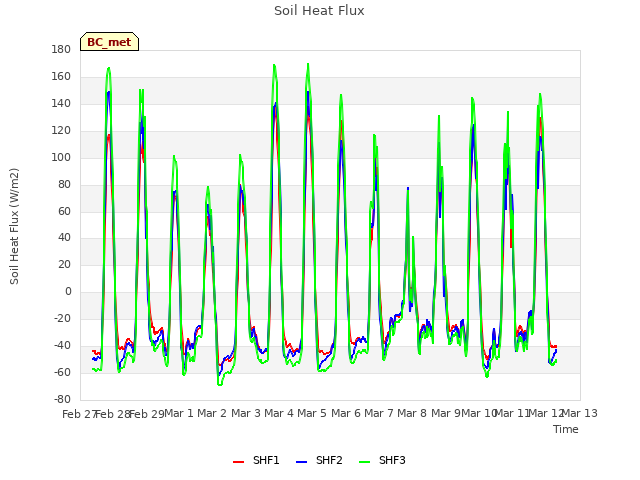Click the Feb 27 x-axis tick label

(x=79, y=414)
